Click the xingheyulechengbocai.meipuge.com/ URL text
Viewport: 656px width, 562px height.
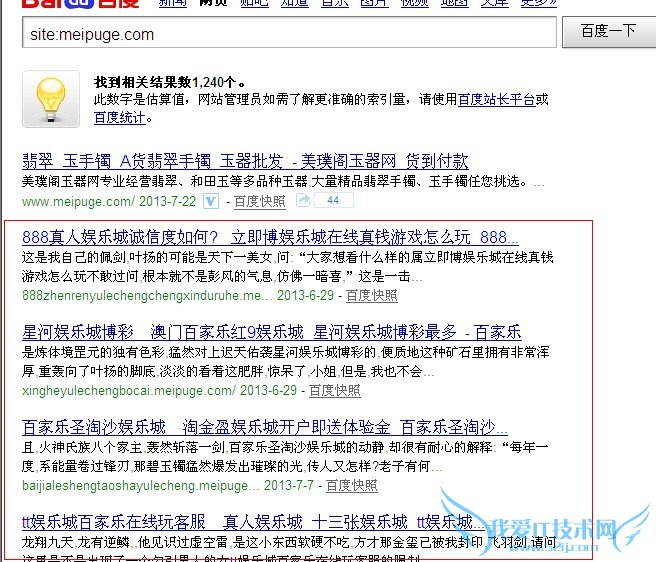[129, 390]
